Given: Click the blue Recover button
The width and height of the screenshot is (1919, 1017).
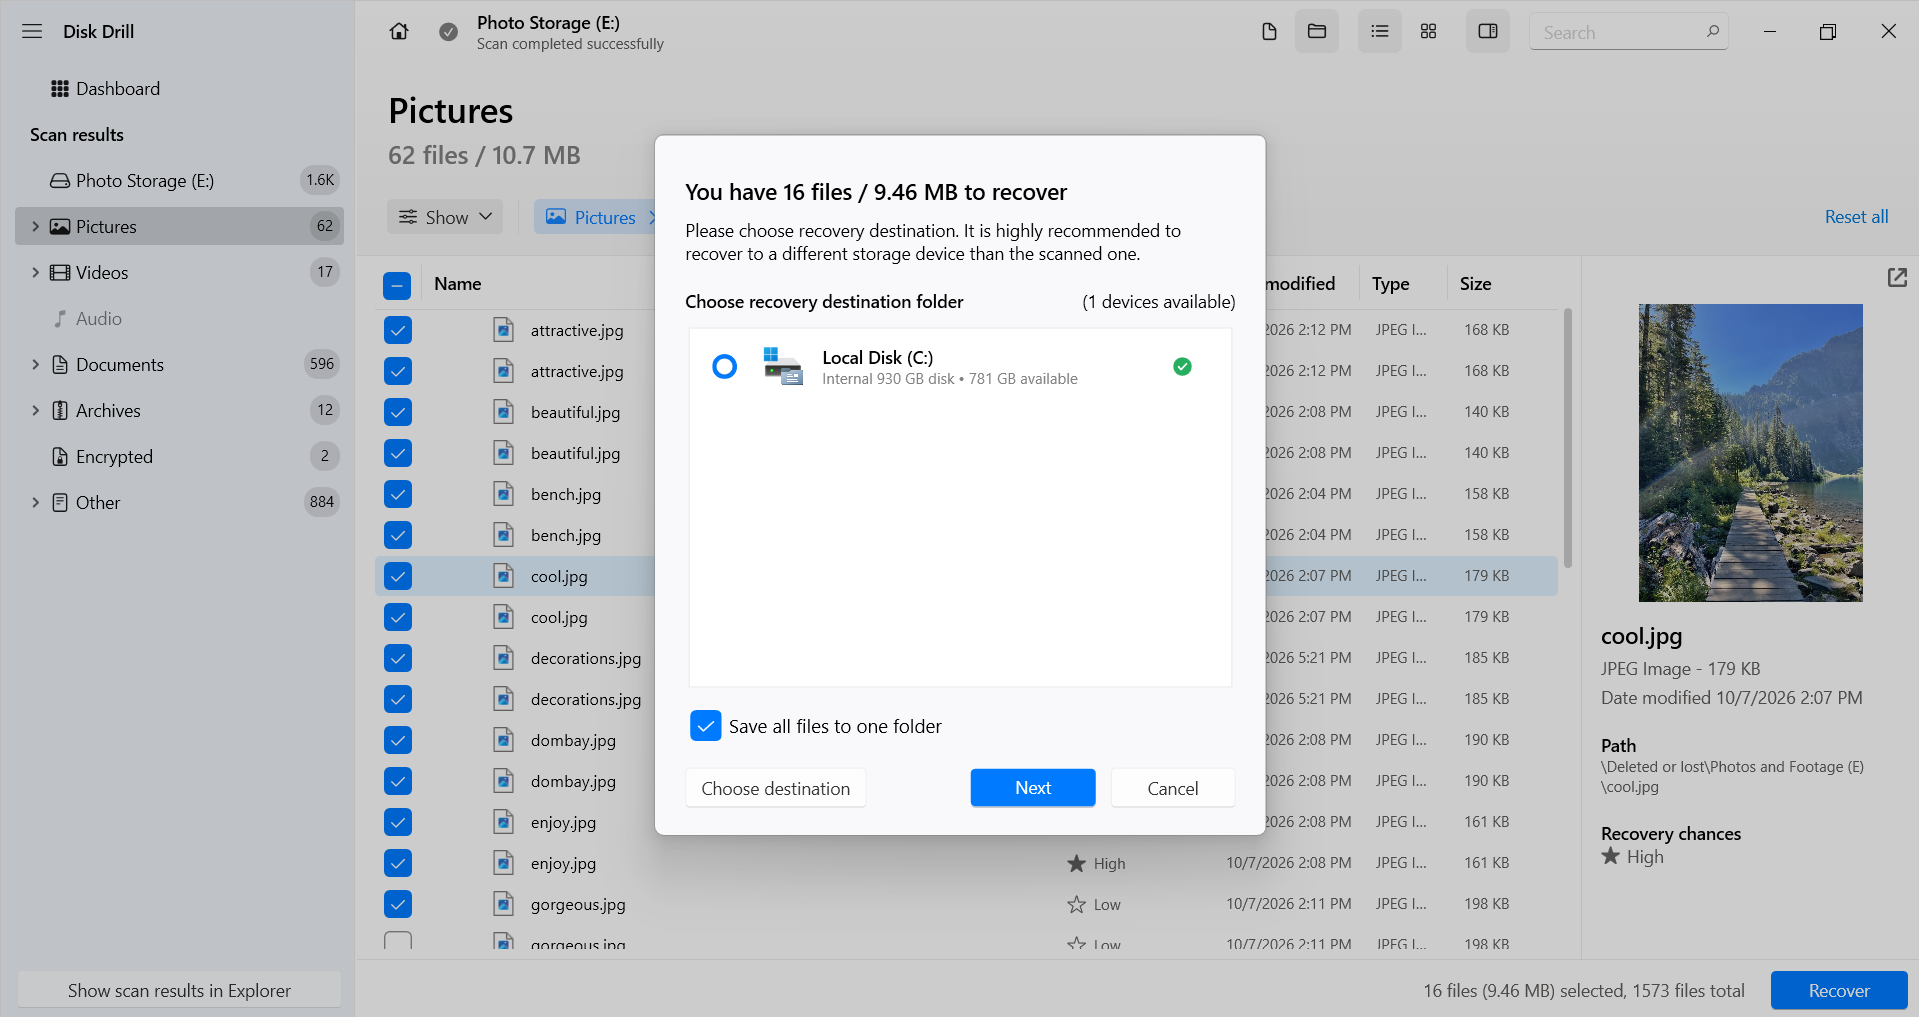Looking at the screenshot, I should point(1839,991).
